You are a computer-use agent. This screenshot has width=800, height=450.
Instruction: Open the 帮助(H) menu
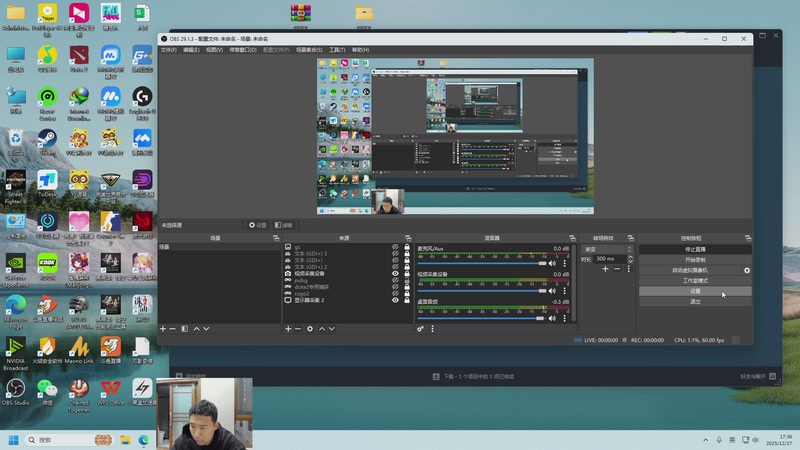click(360, 50)
